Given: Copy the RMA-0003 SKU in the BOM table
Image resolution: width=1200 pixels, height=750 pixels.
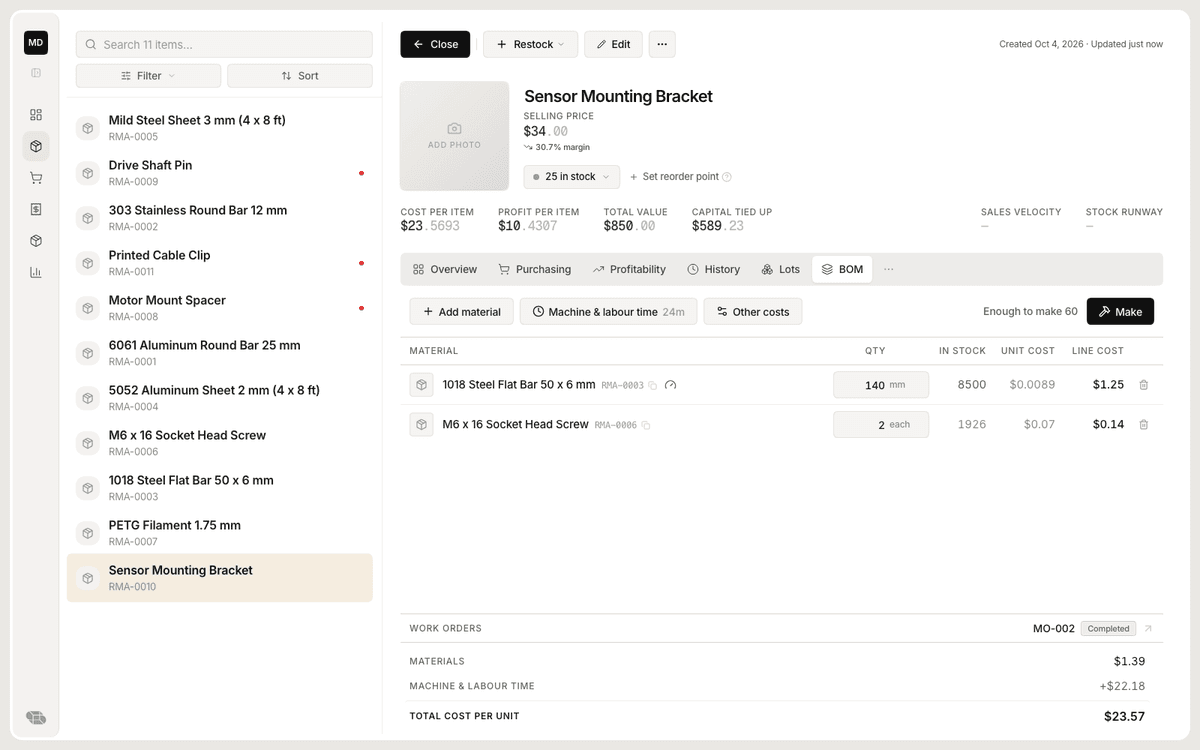Looking at the screenshot, I should [x=653, y=385].
